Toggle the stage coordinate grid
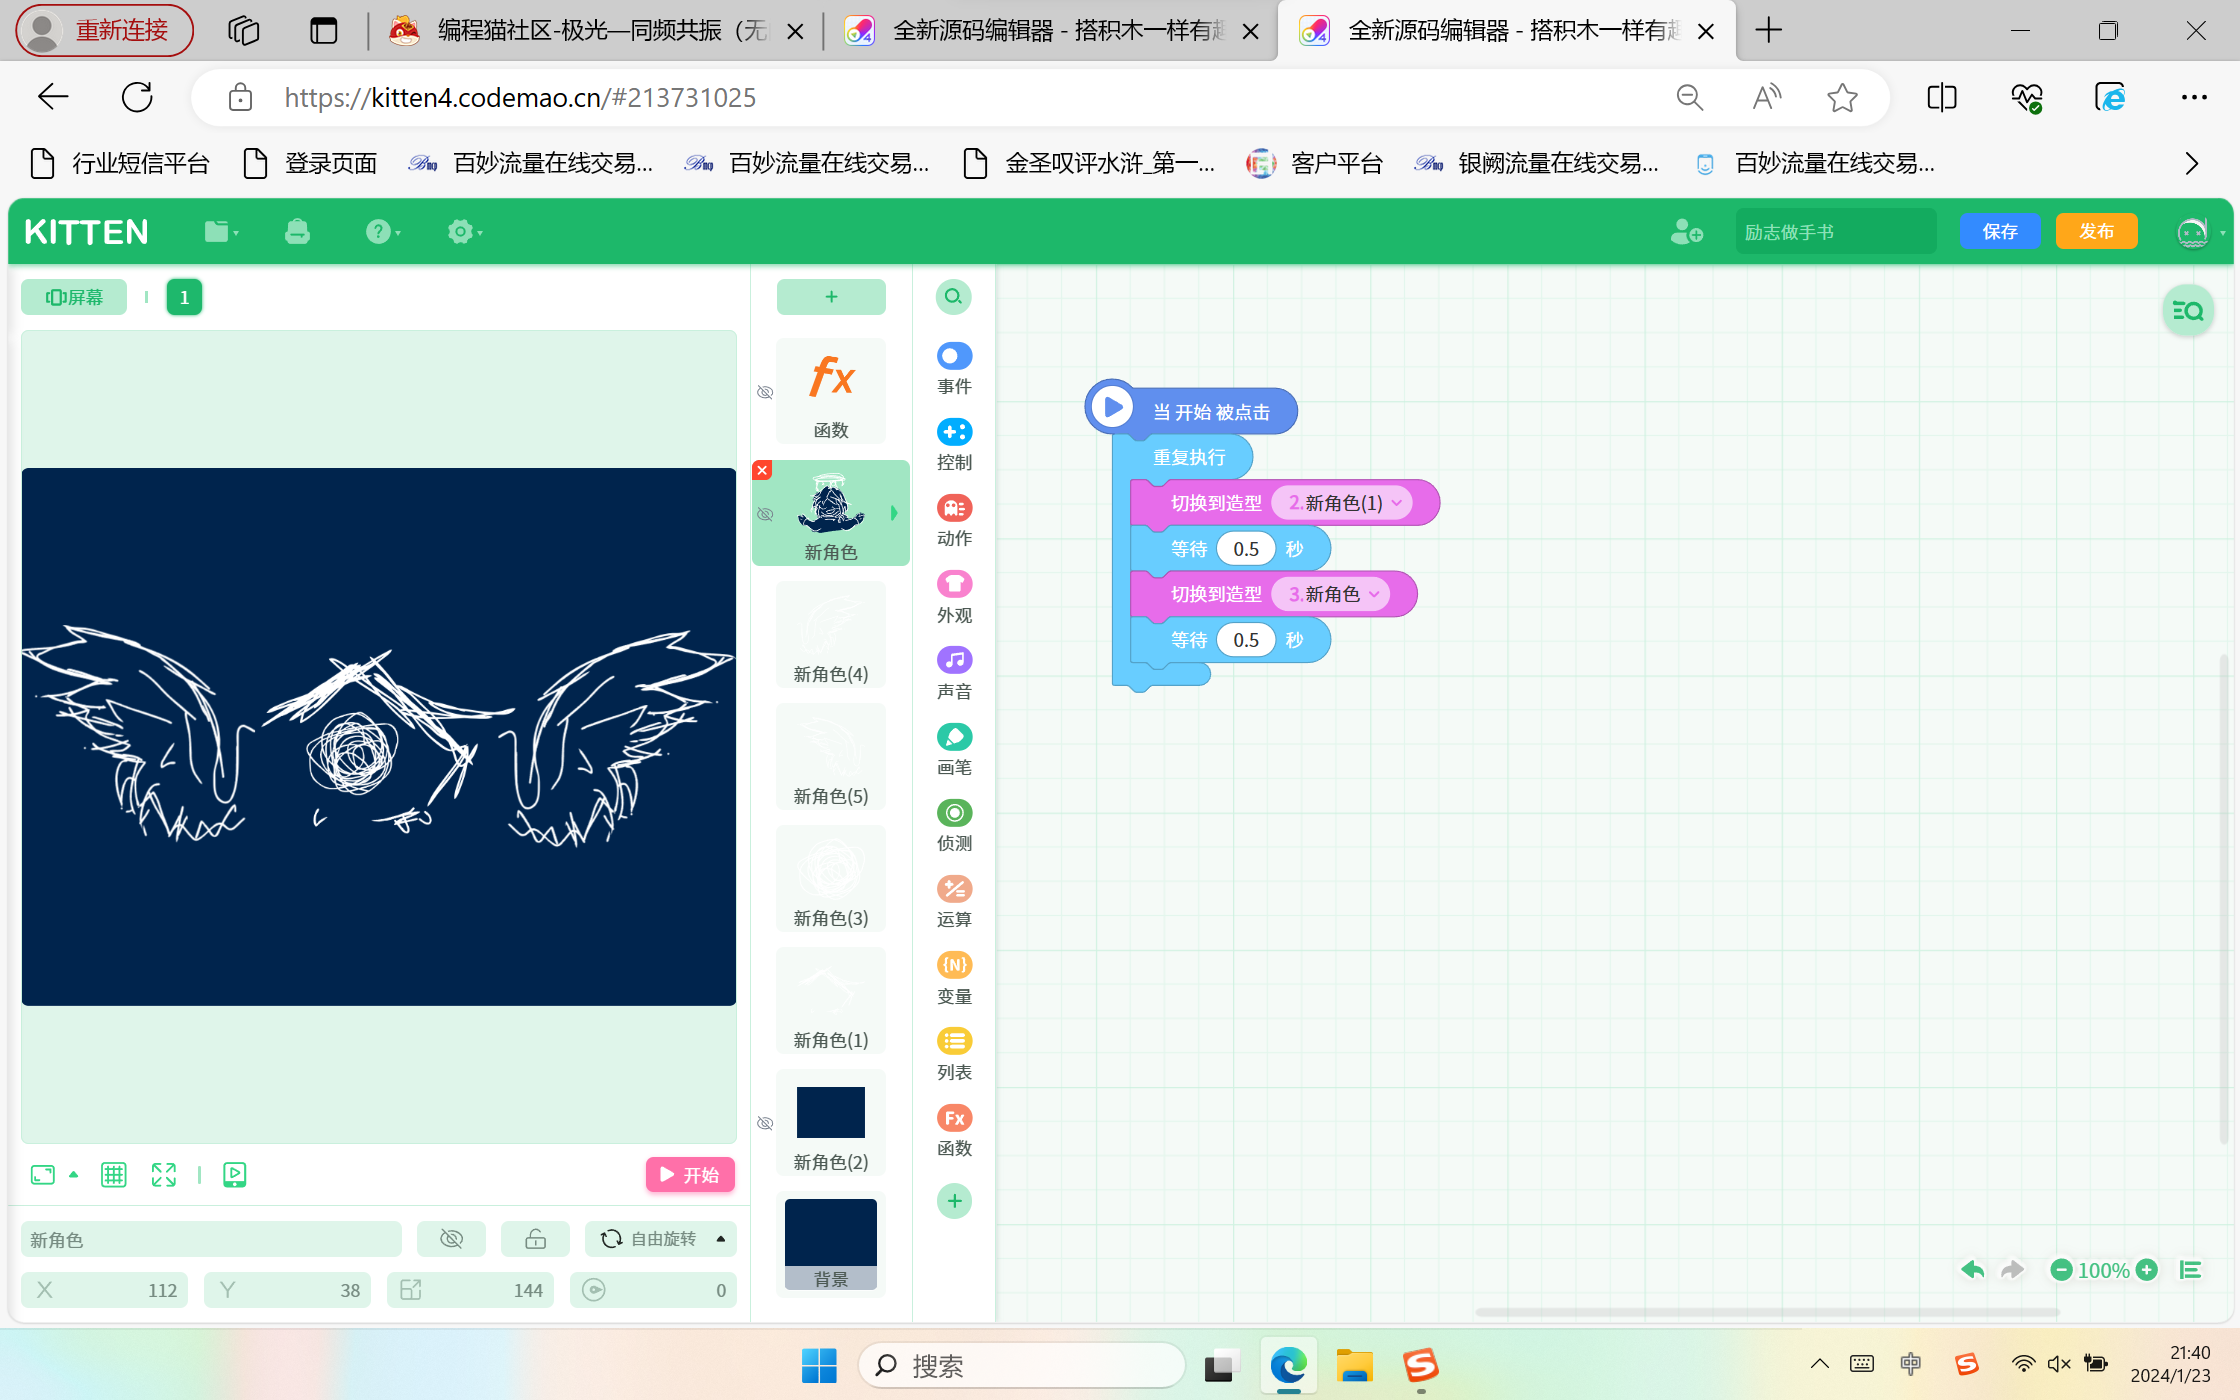Screen dimensions: 2240x1400 (114, 1175)
